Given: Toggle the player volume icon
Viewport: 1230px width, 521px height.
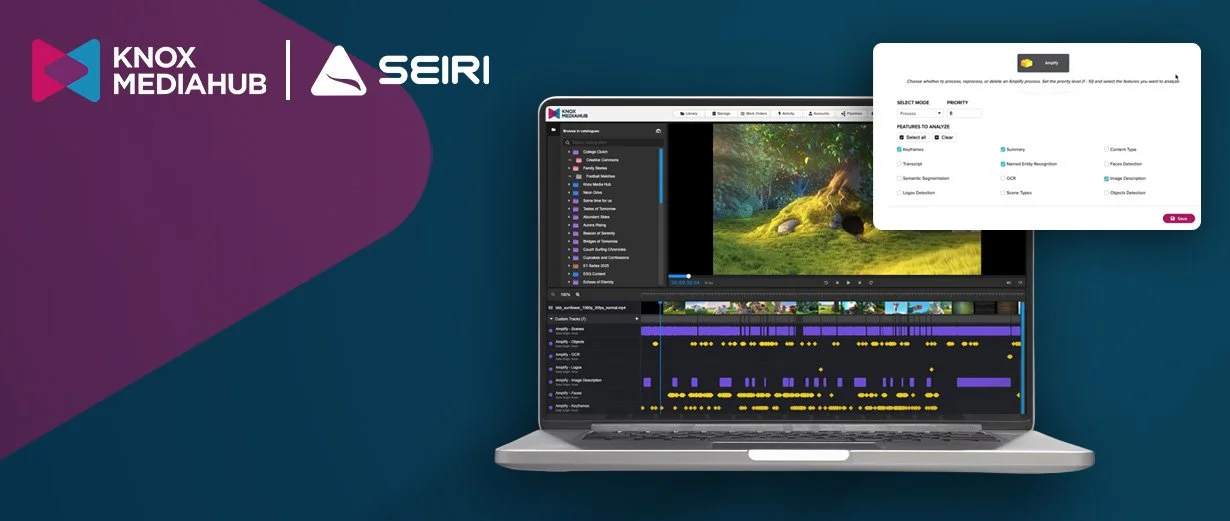Looking at the screenshot, I should 1008,283.
